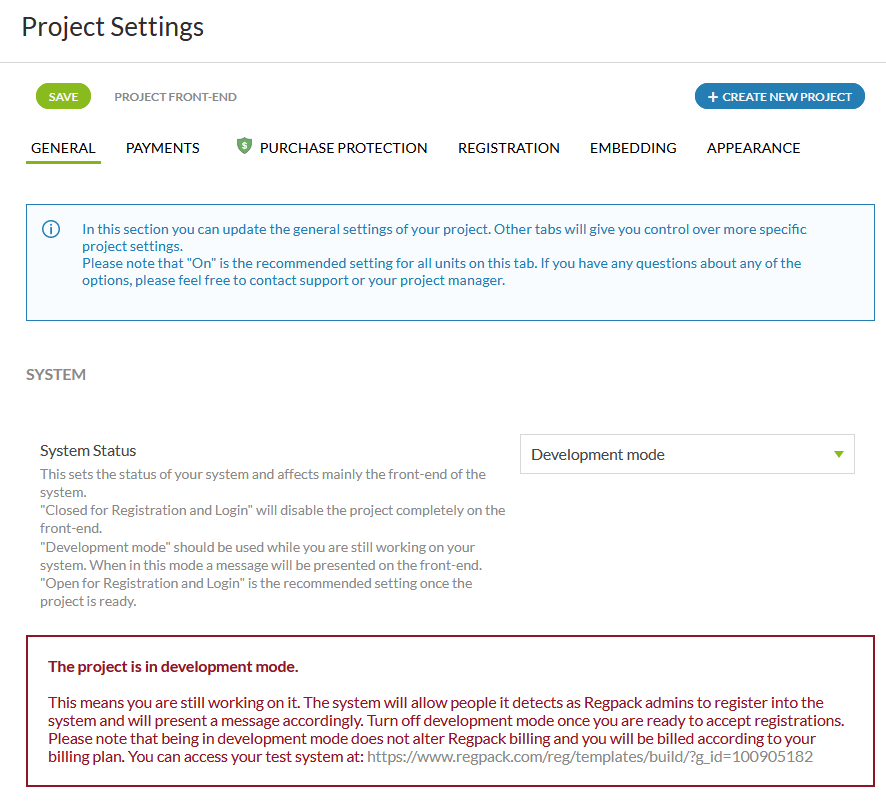Switch to the General tab
The image size is (886, 801).
point(63,148)
